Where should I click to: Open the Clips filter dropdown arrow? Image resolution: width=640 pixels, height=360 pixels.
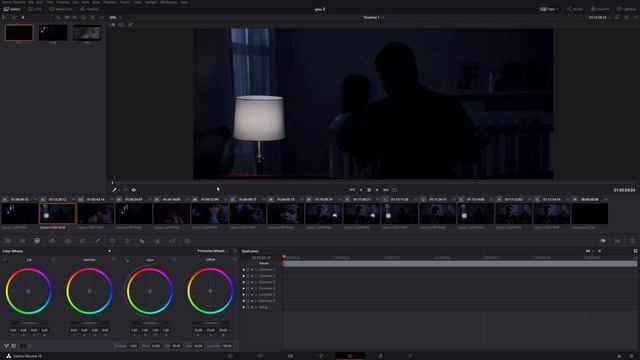coord(557,9)
